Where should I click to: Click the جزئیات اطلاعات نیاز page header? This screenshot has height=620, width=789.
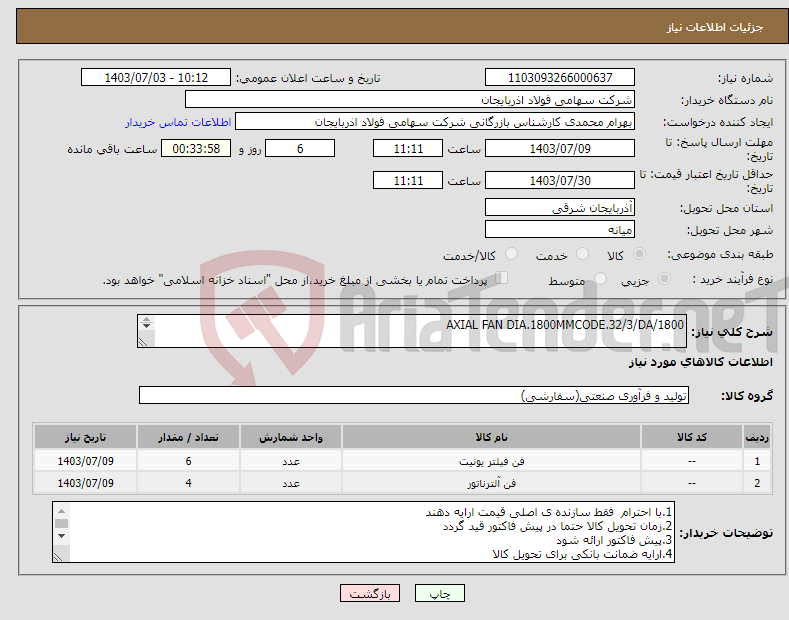715,27
